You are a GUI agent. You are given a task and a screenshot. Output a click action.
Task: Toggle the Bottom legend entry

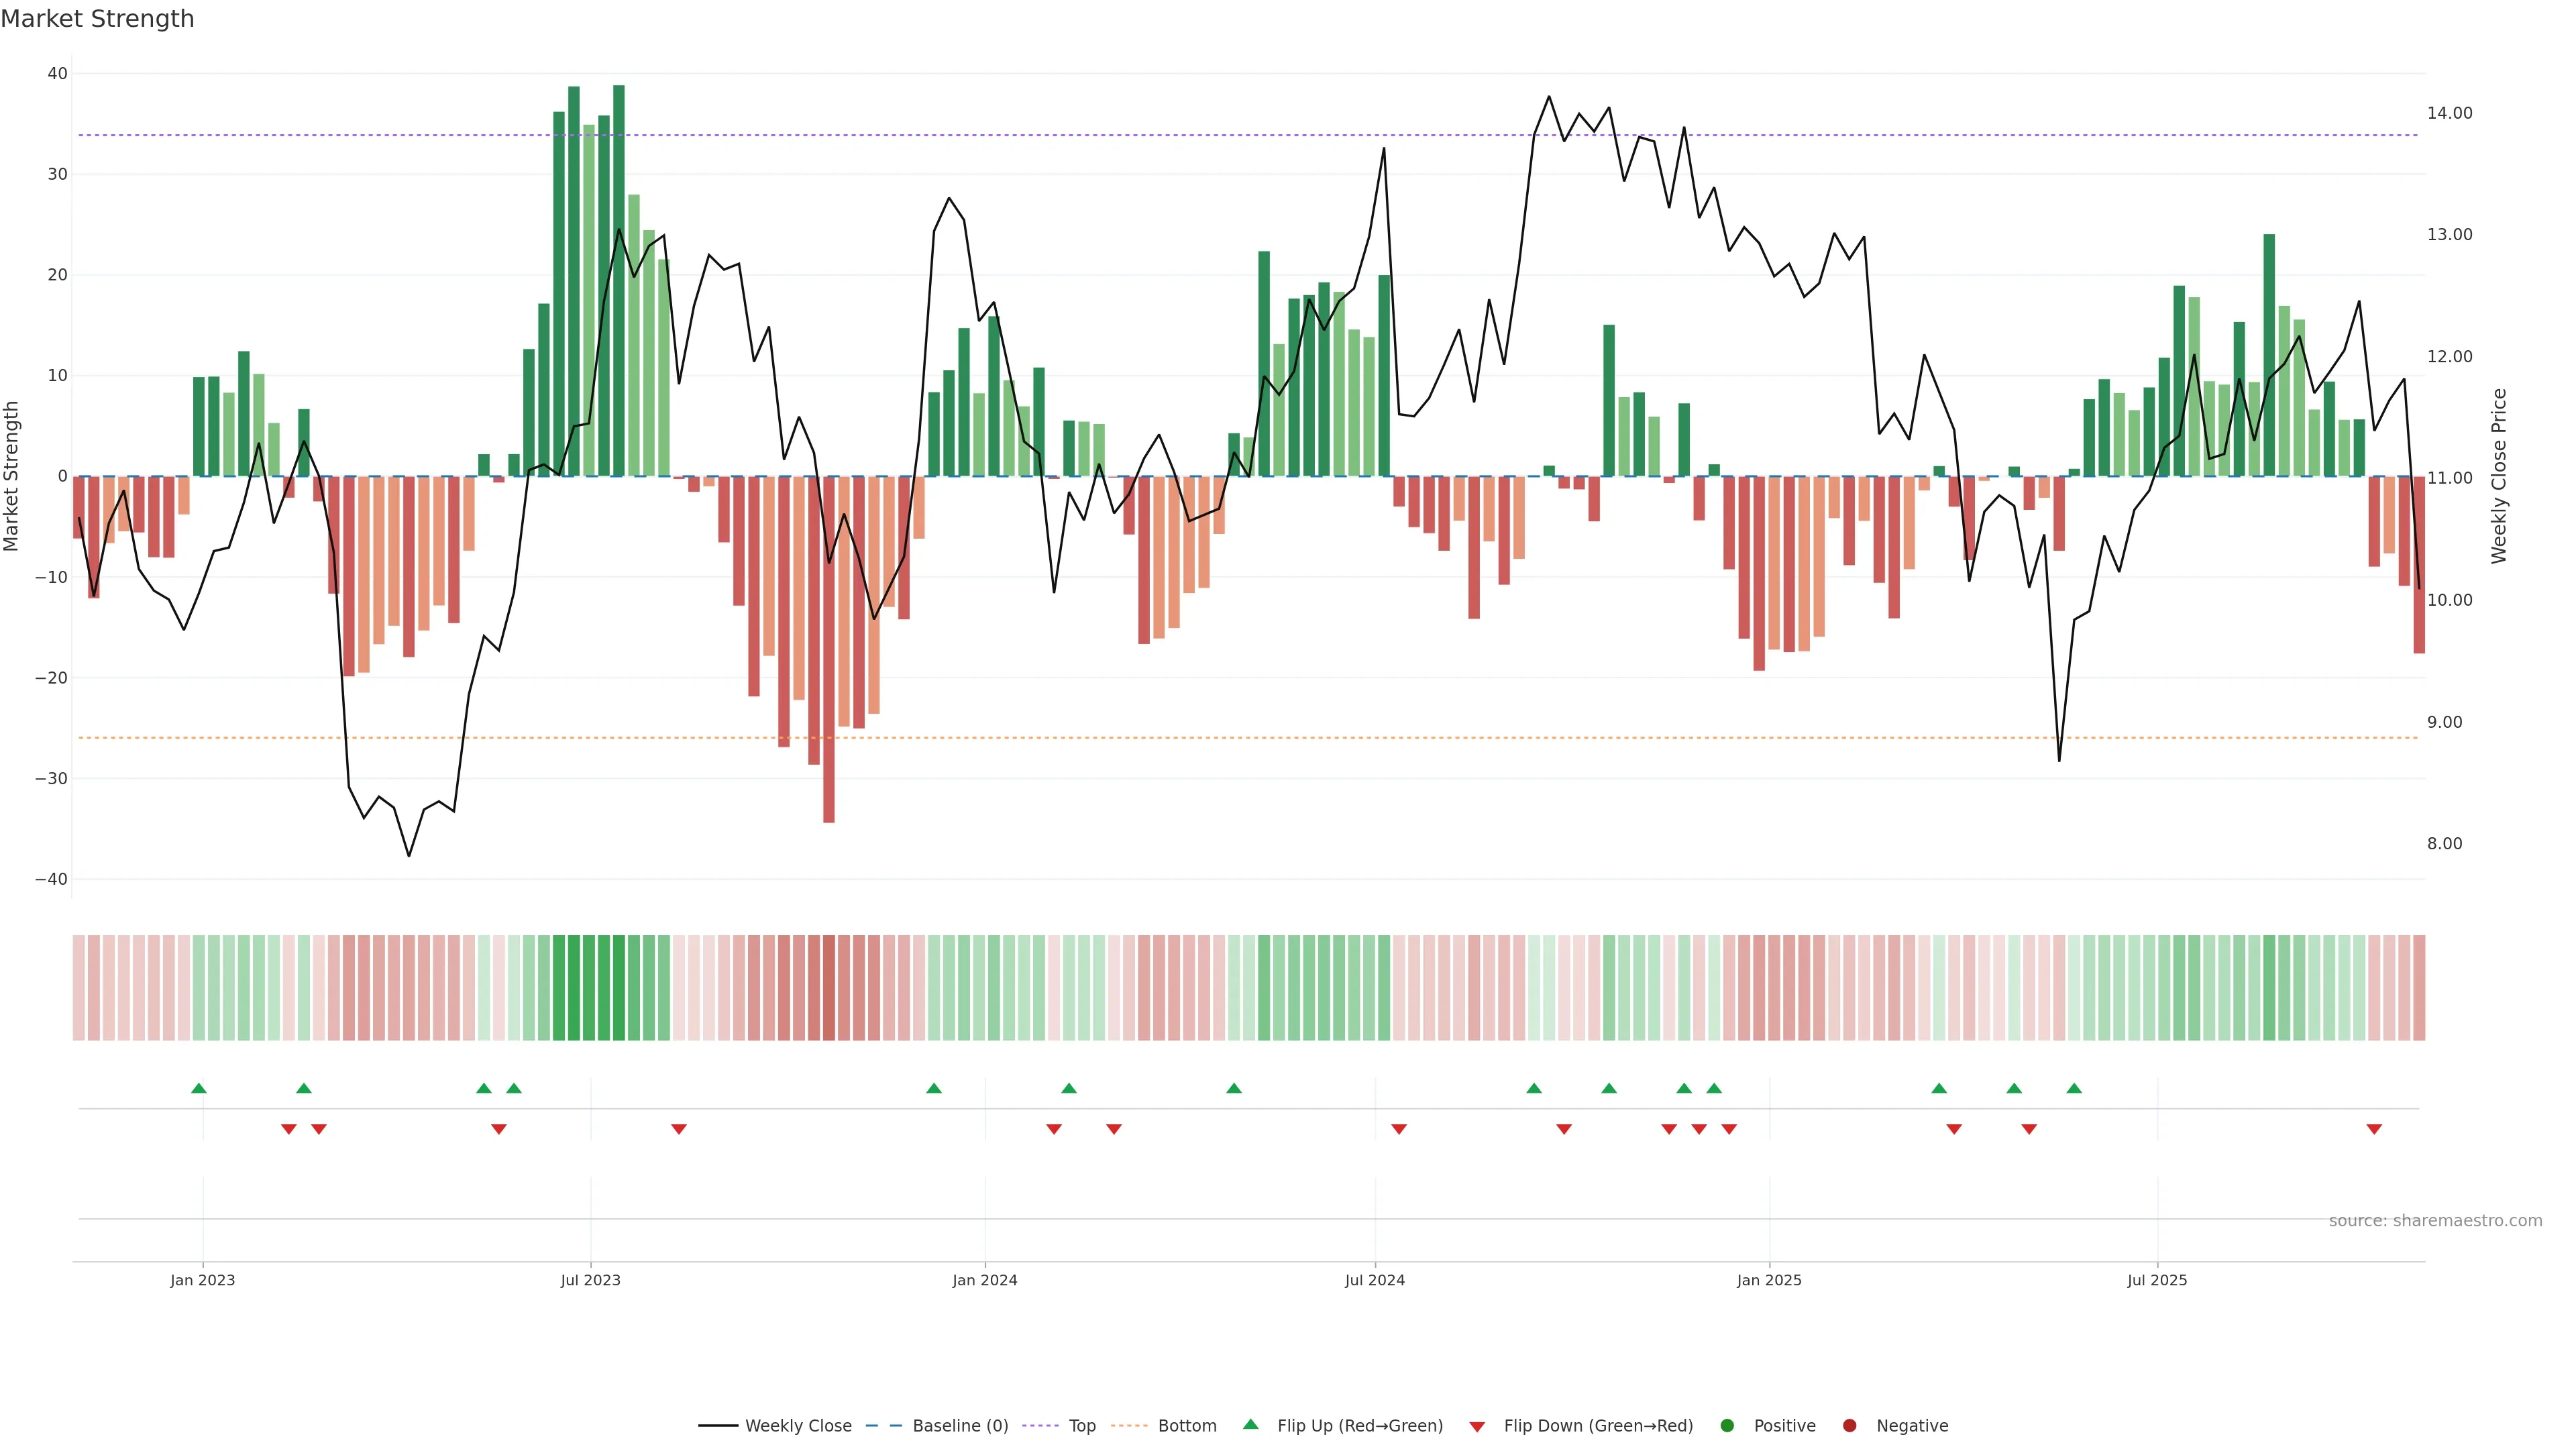click(x=1186, y=1426)
